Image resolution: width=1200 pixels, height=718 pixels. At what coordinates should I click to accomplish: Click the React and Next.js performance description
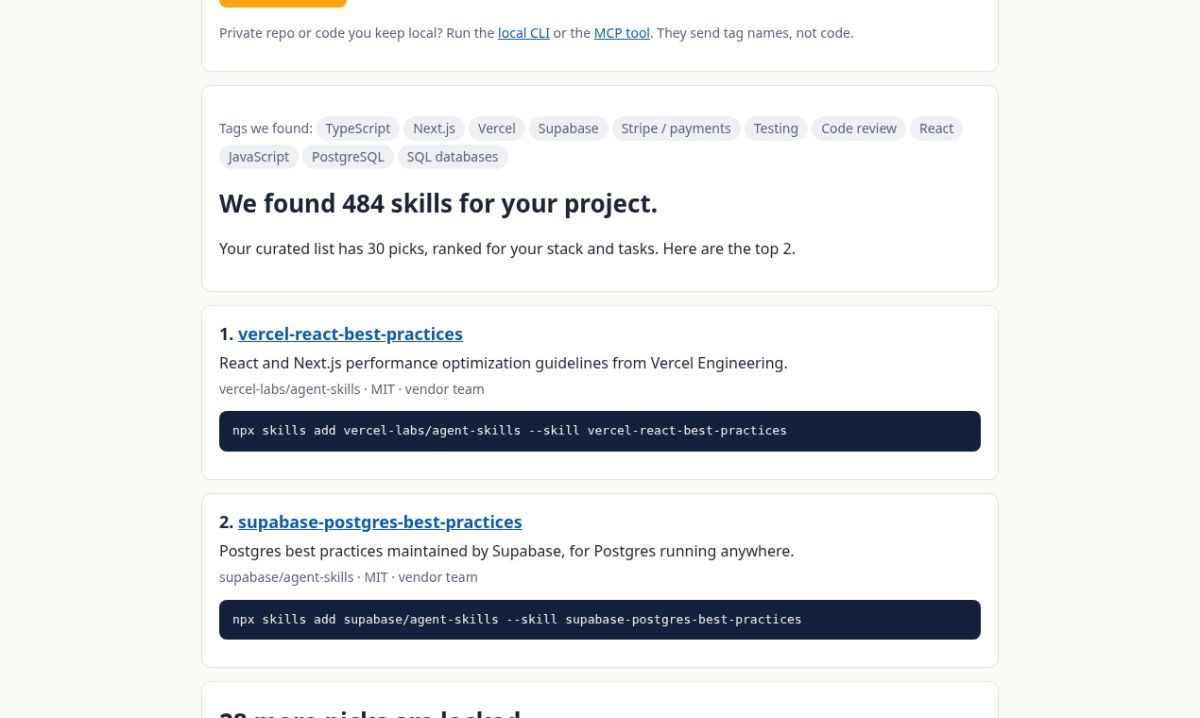pos(503,363)
